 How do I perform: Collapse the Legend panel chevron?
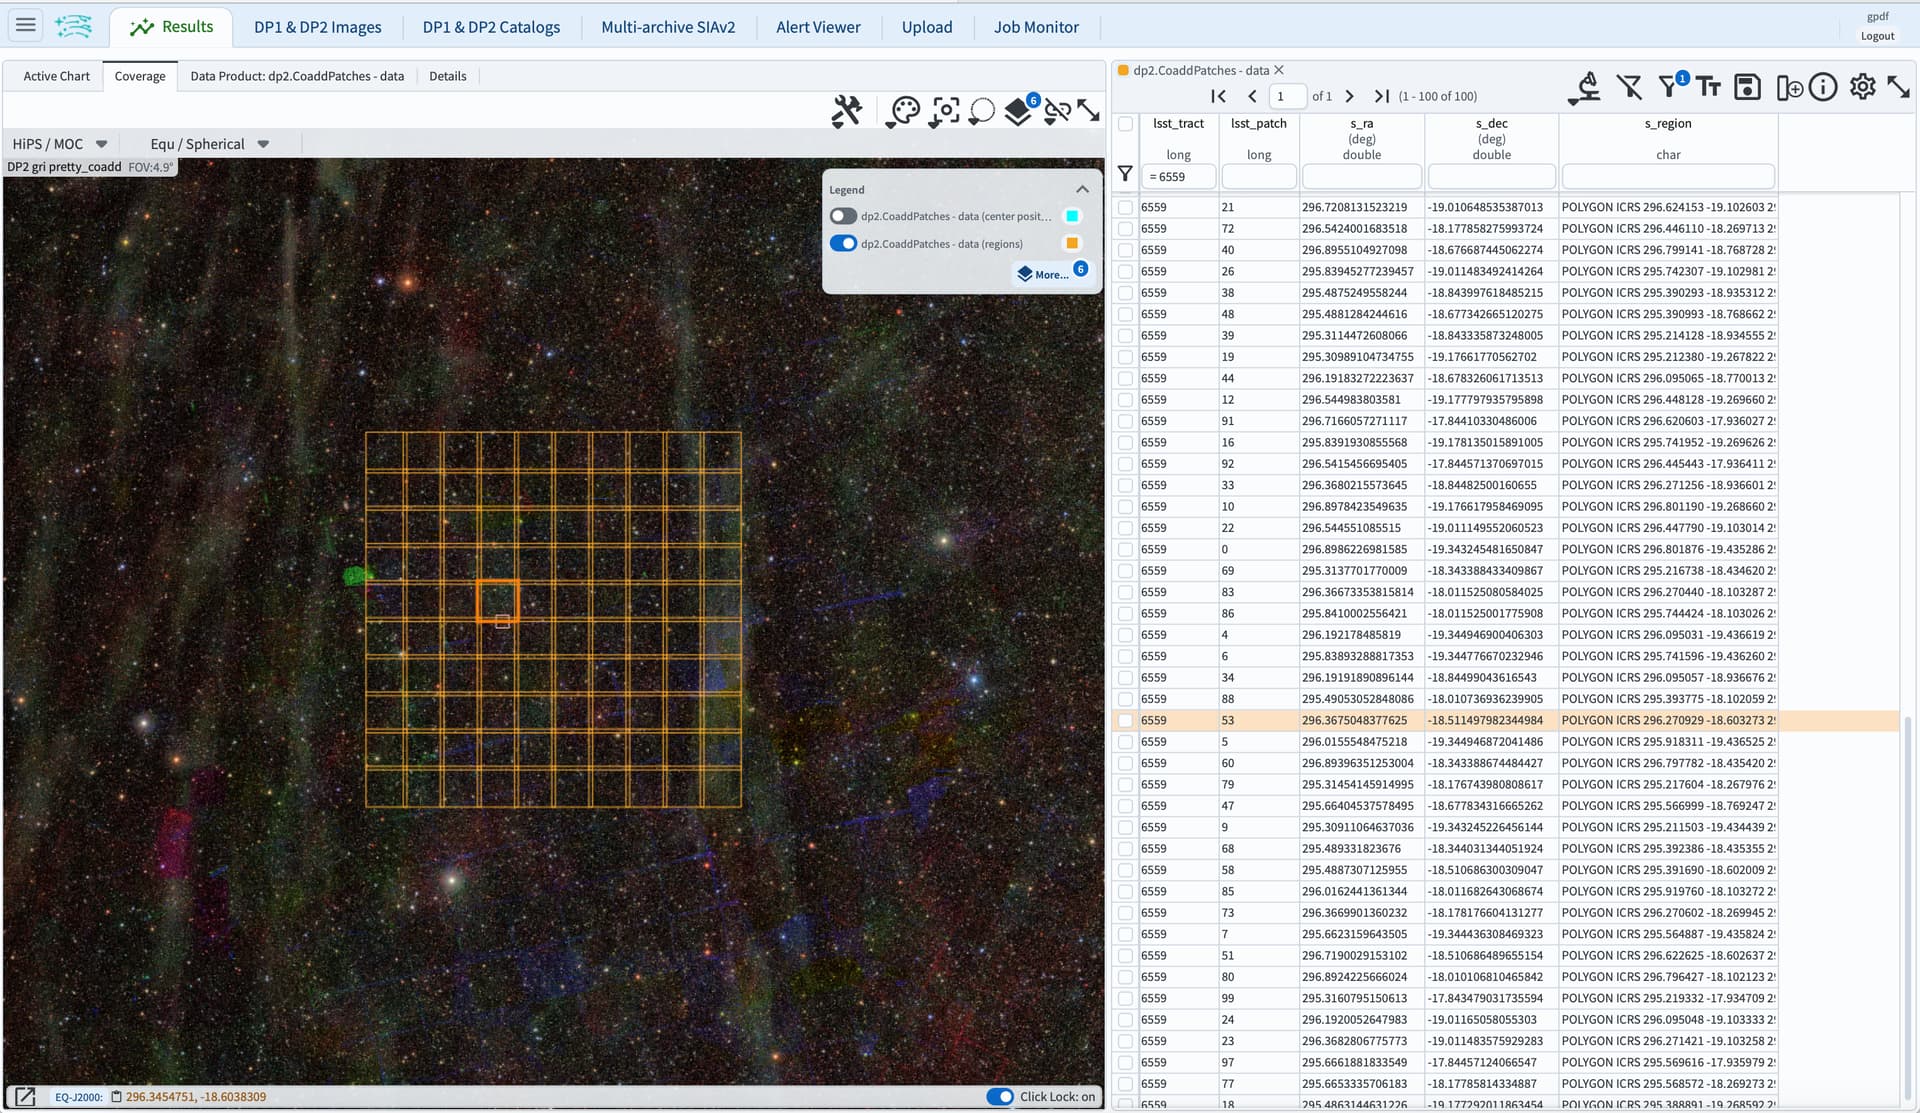[1082, 189]
